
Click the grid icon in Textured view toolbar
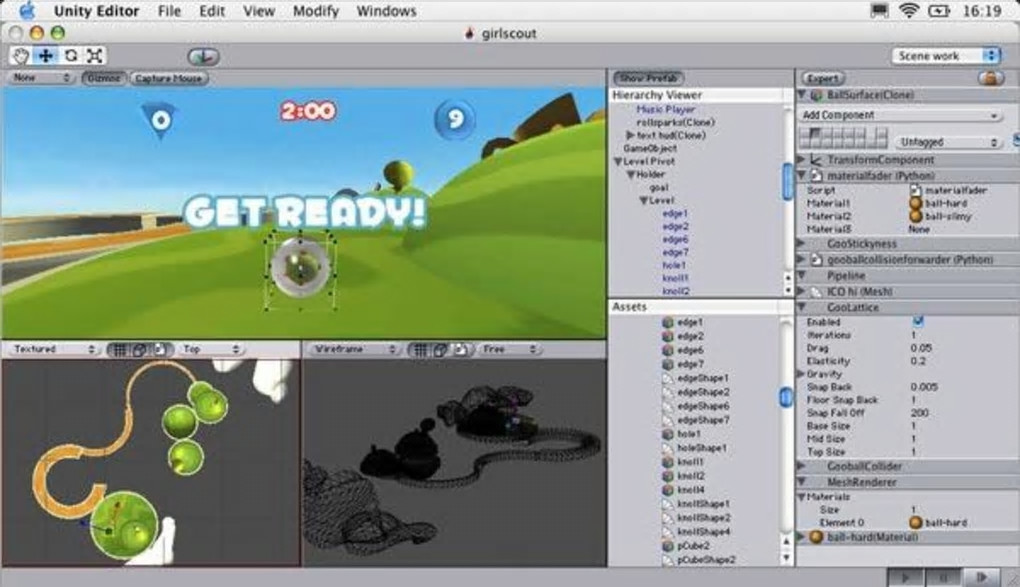click(120, 349)
